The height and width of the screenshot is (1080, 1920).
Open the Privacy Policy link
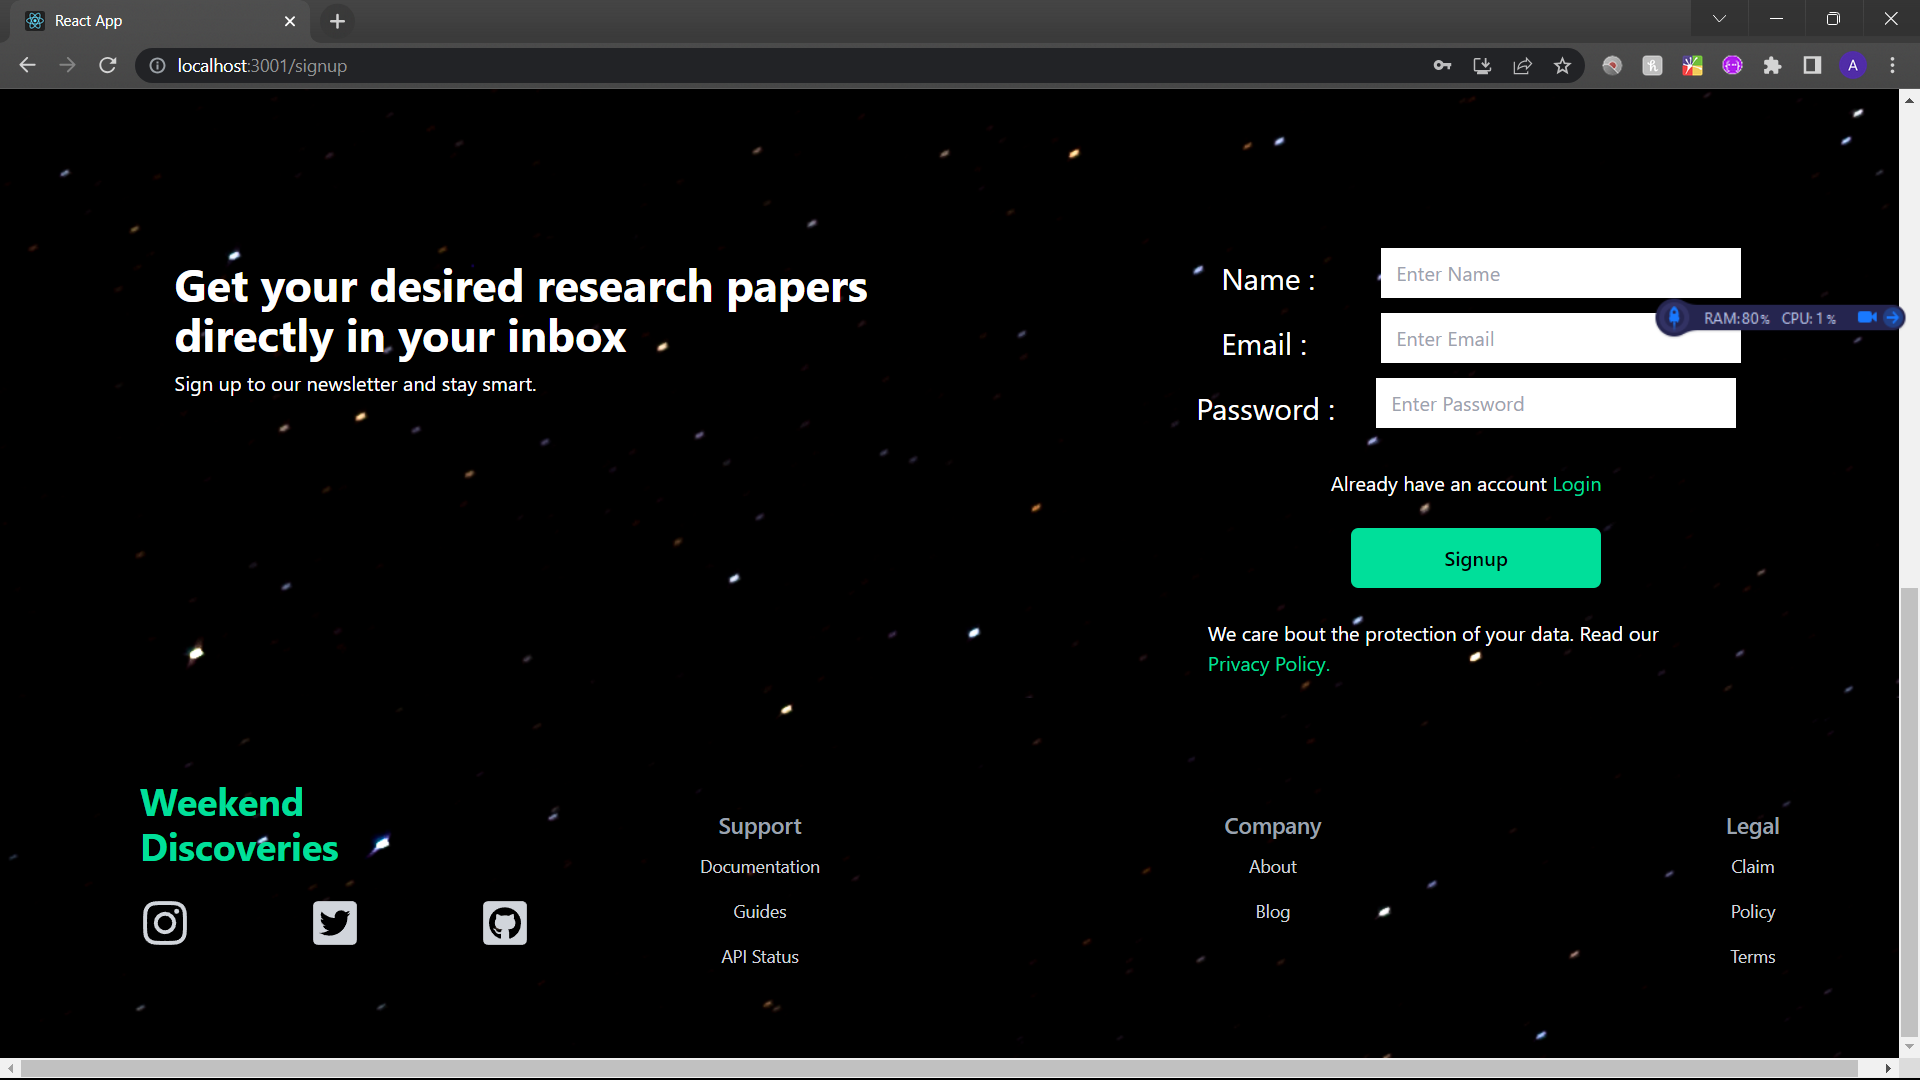[x=1266, y=664]
